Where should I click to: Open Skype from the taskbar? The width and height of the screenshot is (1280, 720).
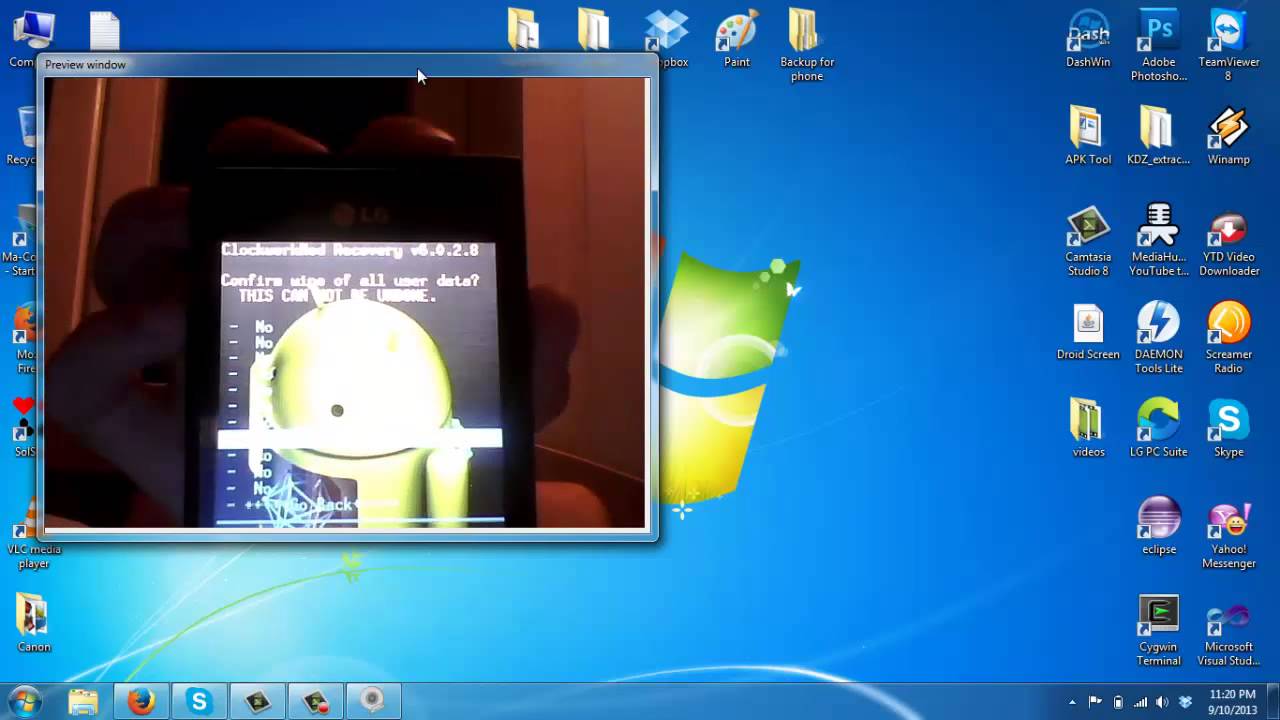click(x=199, y=702)
